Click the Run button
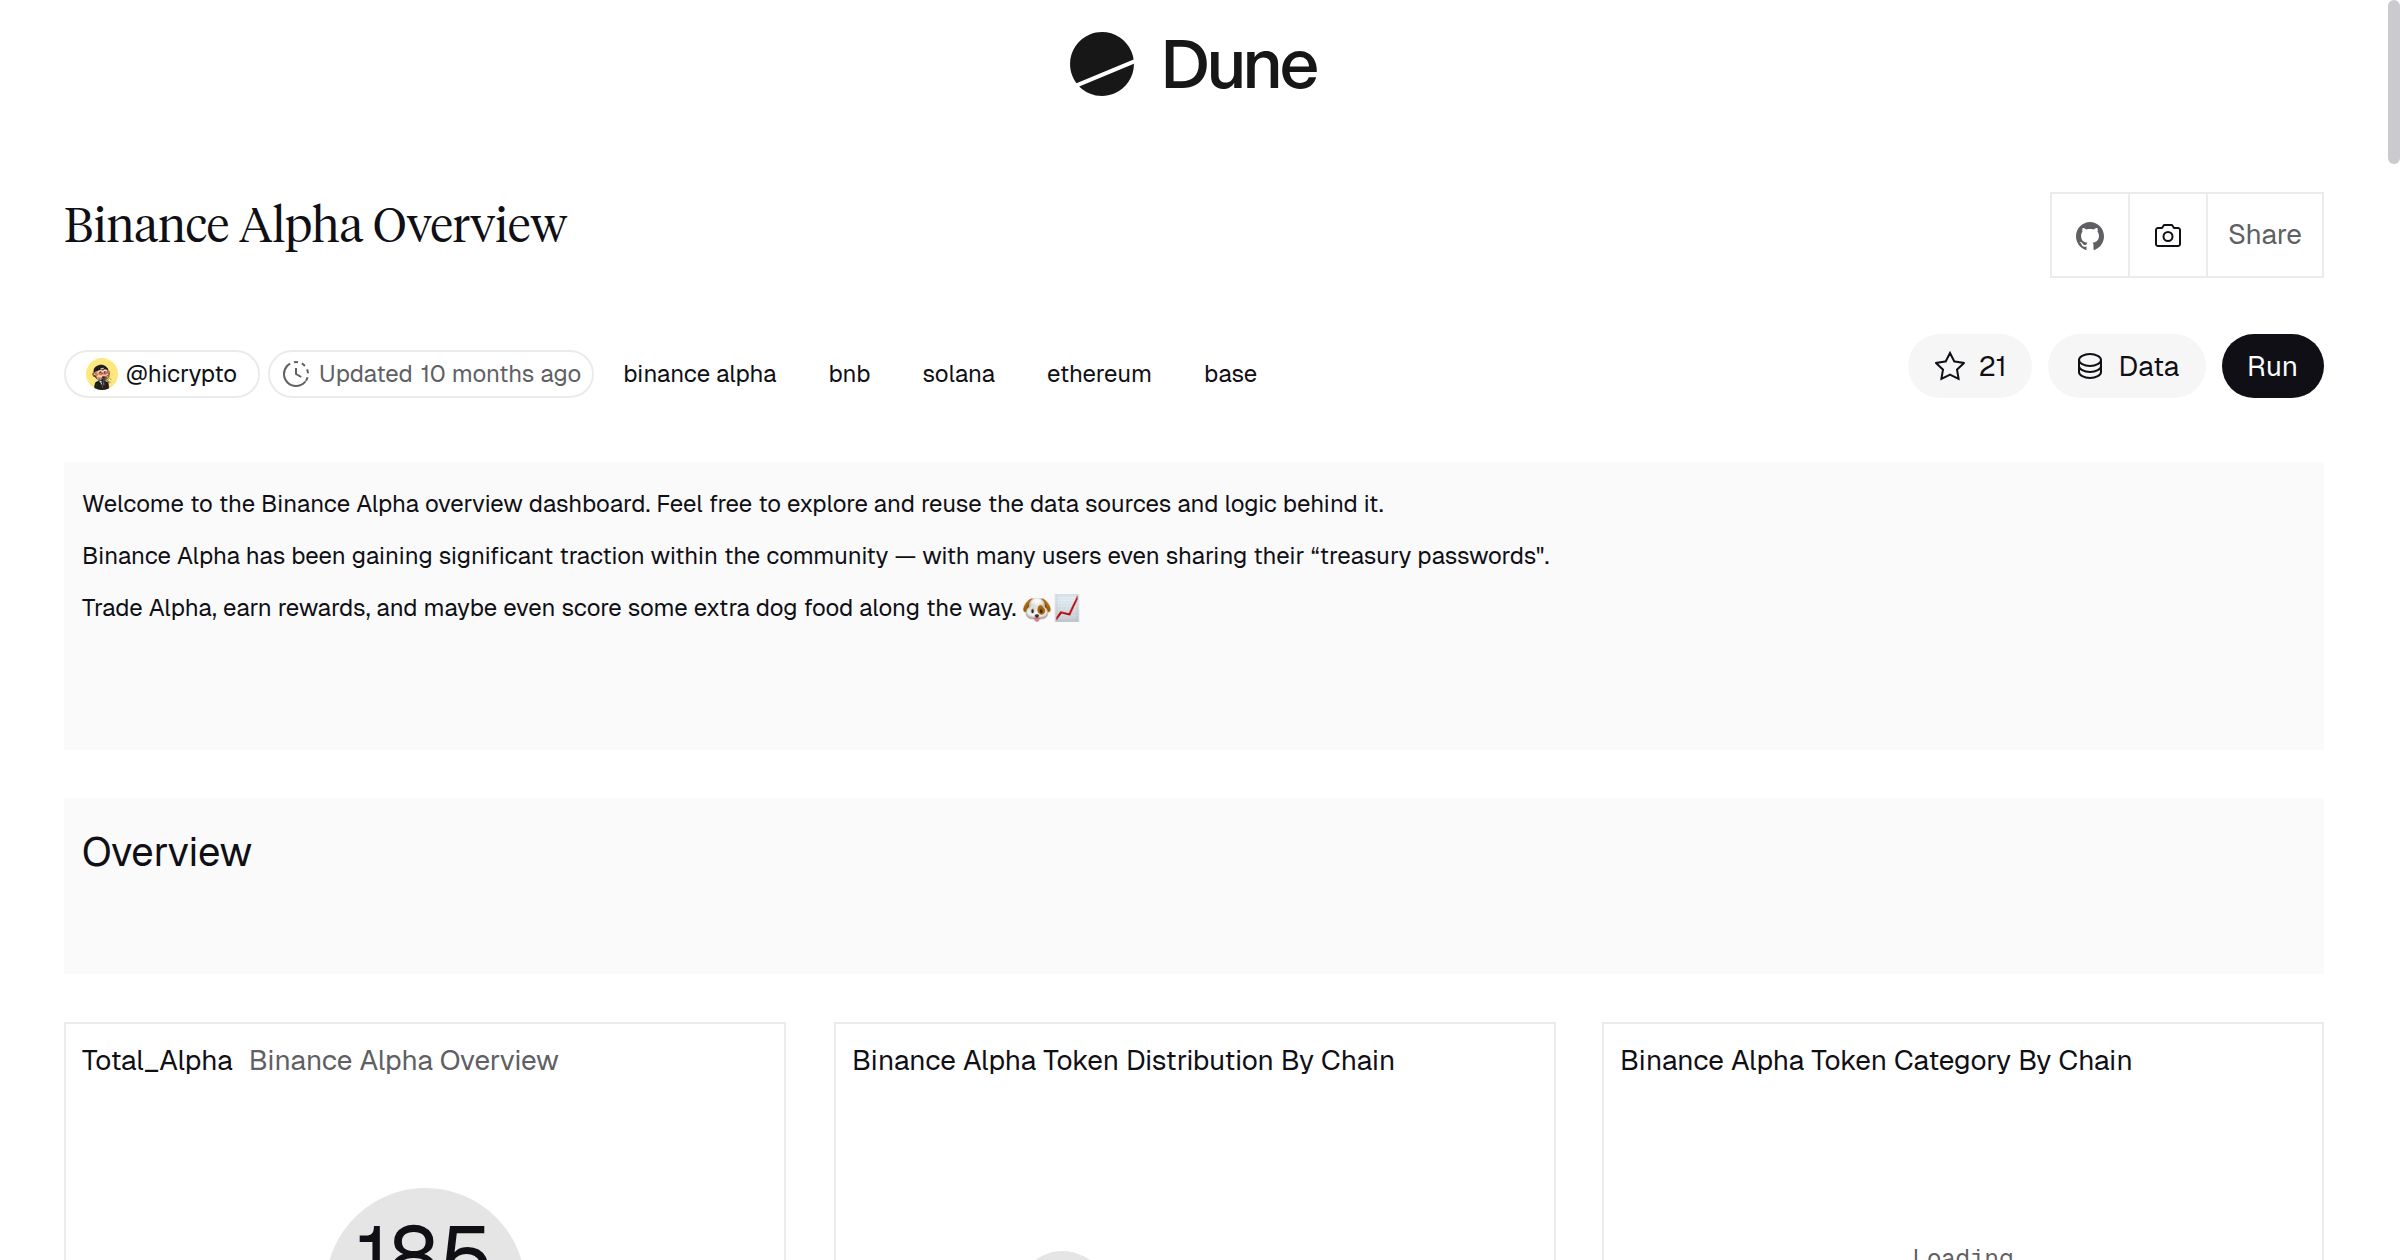The height and width of the screenshot is (1260, 2400). coord(2272,366)
